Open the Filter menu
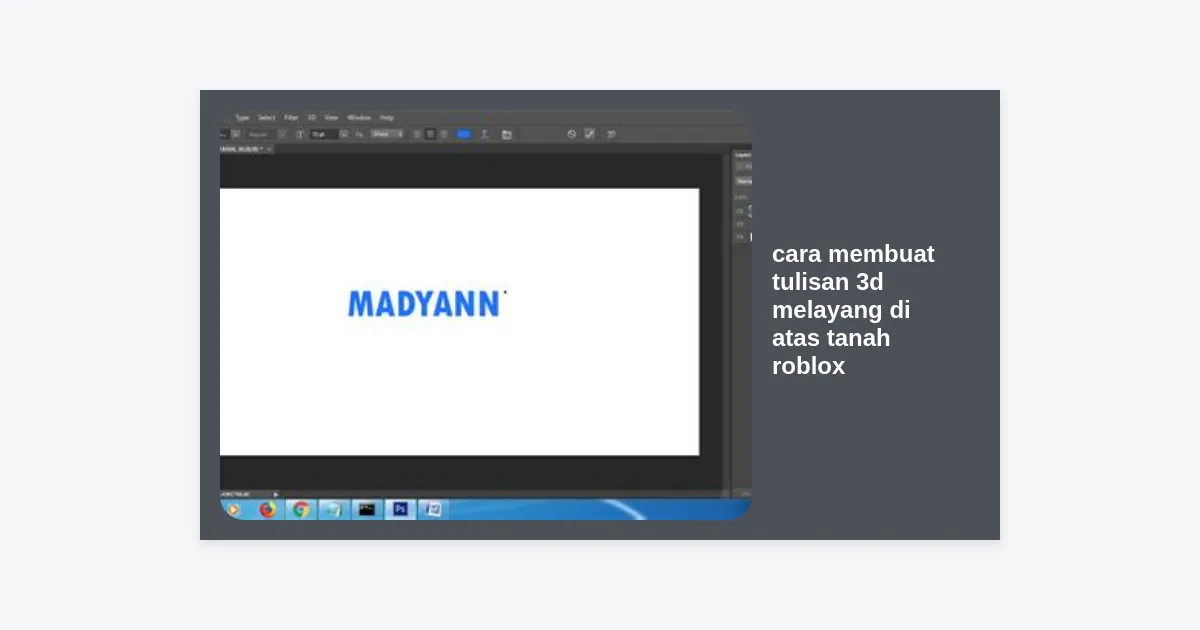Screen dimensions: 1200x630 (291, 117)
